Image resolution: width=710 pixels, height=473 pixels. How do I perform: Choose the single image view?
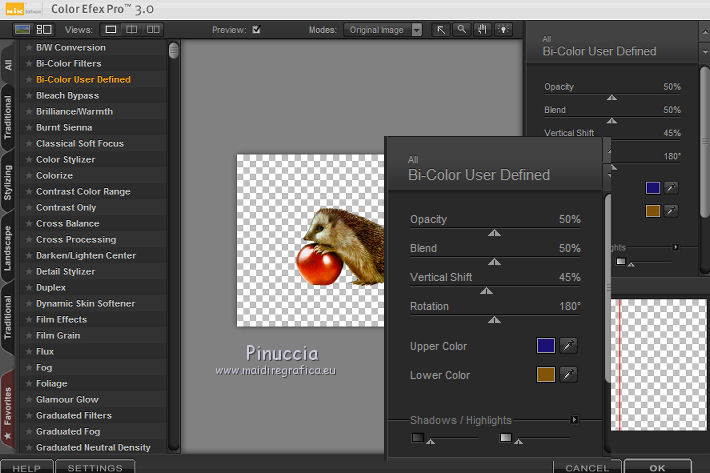tap(110, 30)
